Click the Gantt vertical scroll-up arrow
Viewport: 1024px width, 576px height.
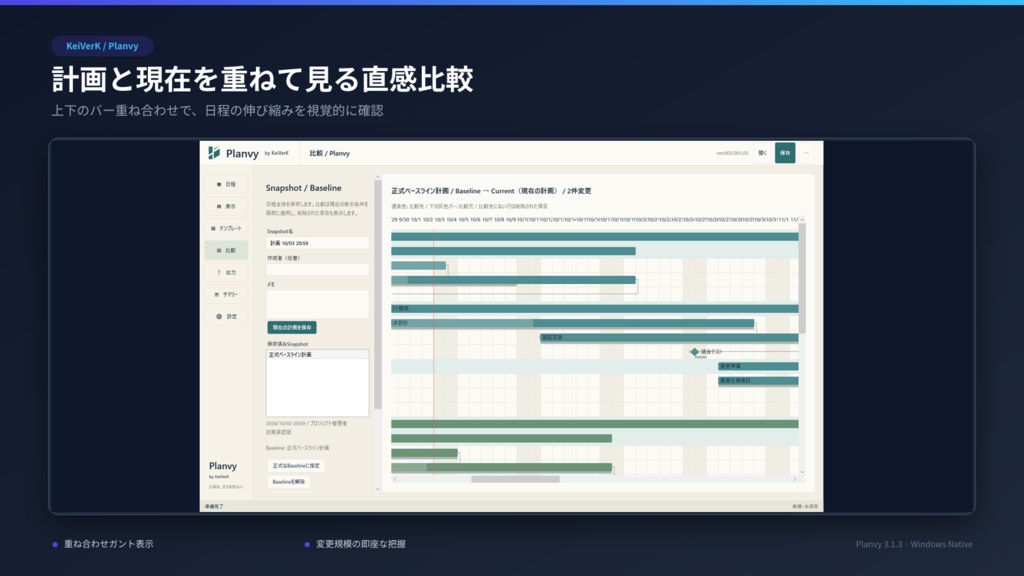pos(802,219)
